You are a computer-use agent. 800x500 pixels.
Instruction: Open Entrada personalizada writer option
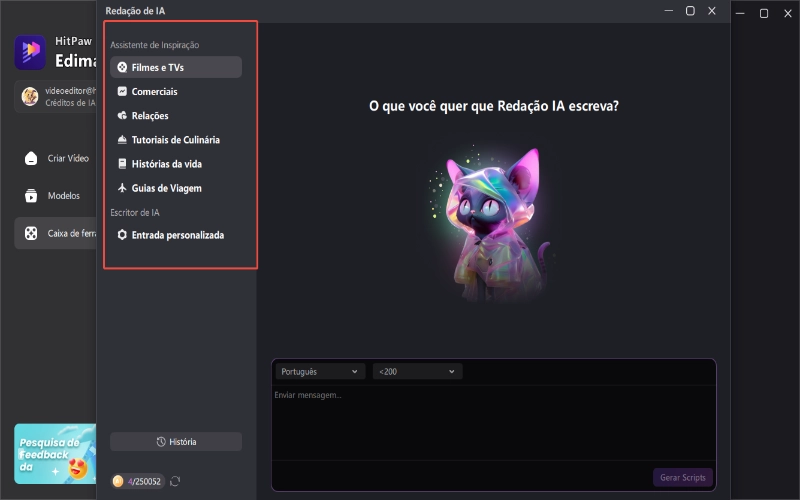pos(176,235)
